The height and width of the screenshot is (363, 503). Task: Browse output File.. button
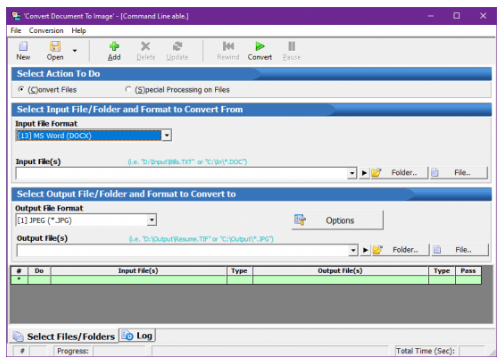click(x=460, y=250)
